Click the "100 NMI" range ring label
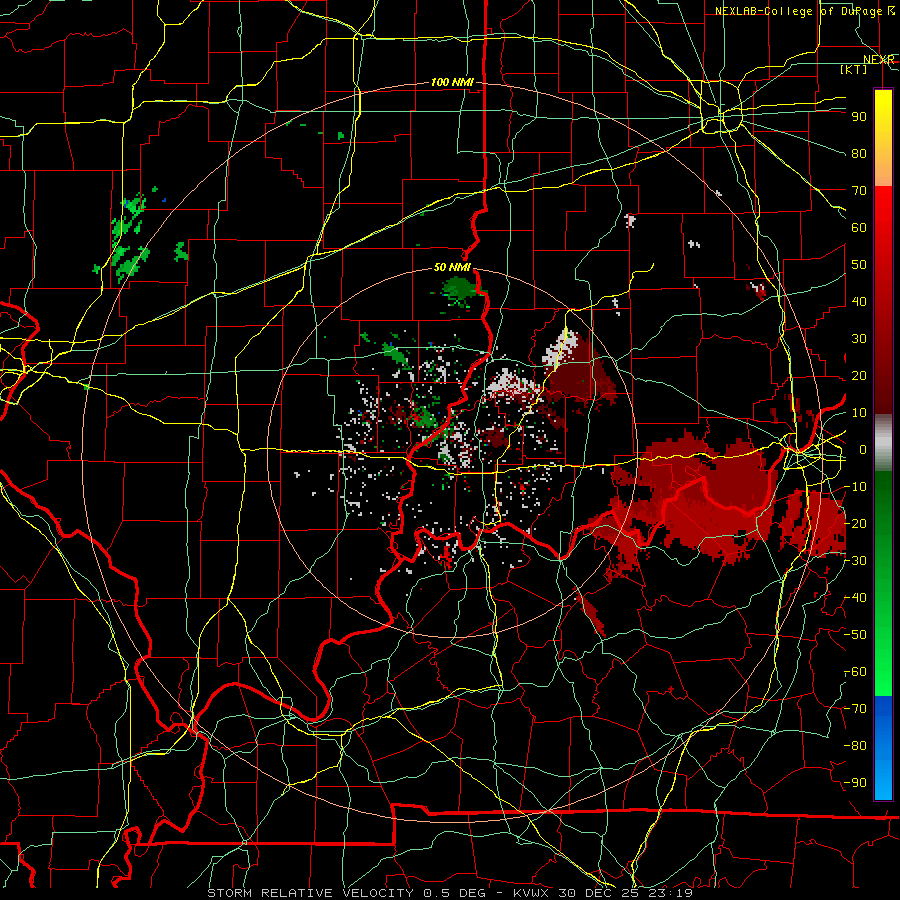The width and height of the screenshot is (900, 900). (452, 83)
